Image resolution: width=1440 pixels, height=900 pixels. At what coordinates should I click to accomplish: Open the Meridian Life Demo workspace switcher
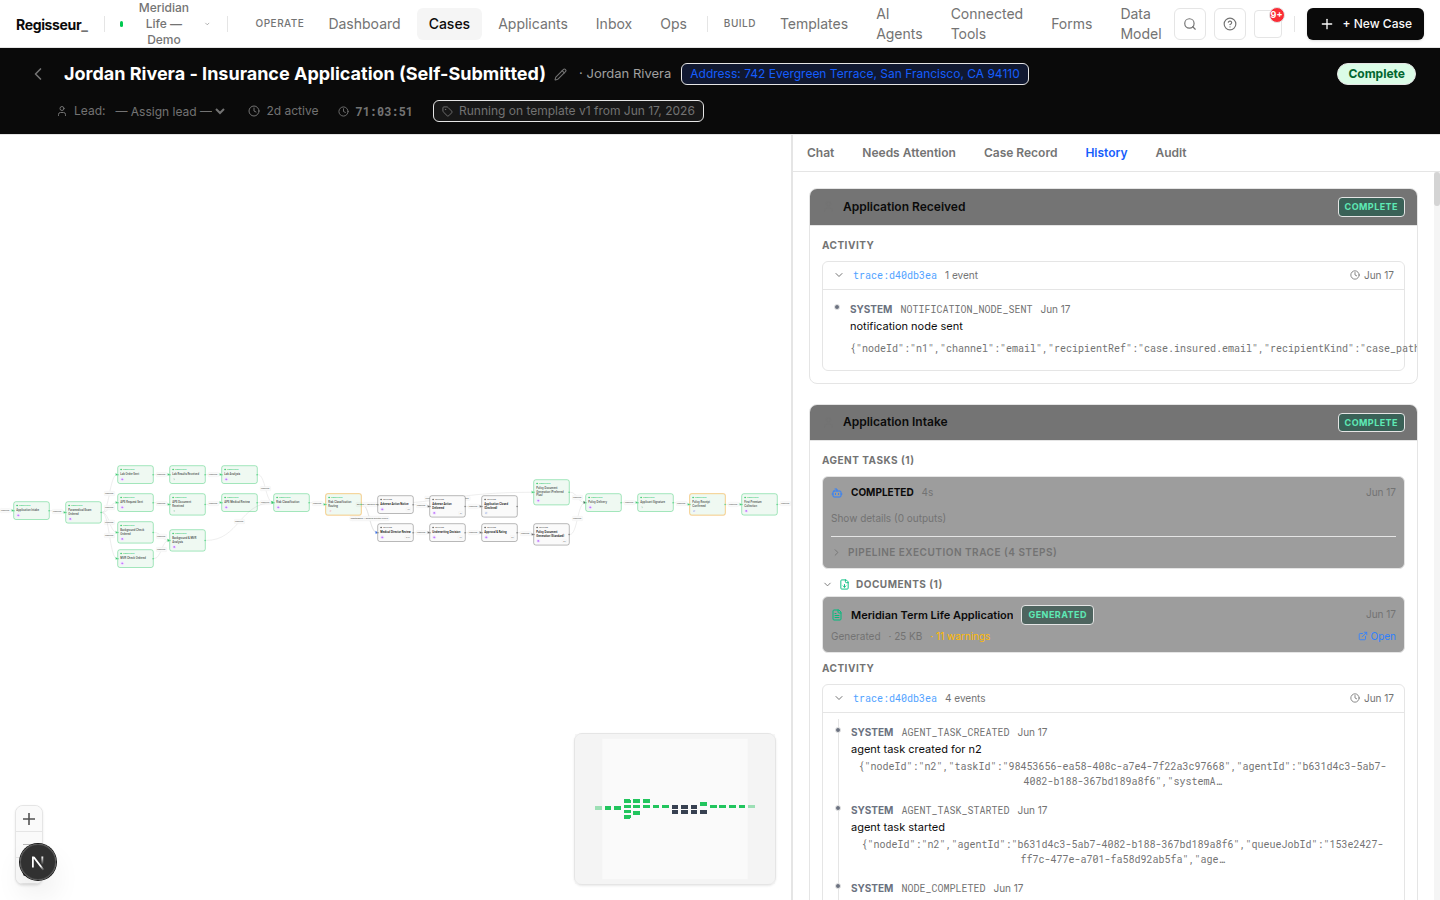164,24
